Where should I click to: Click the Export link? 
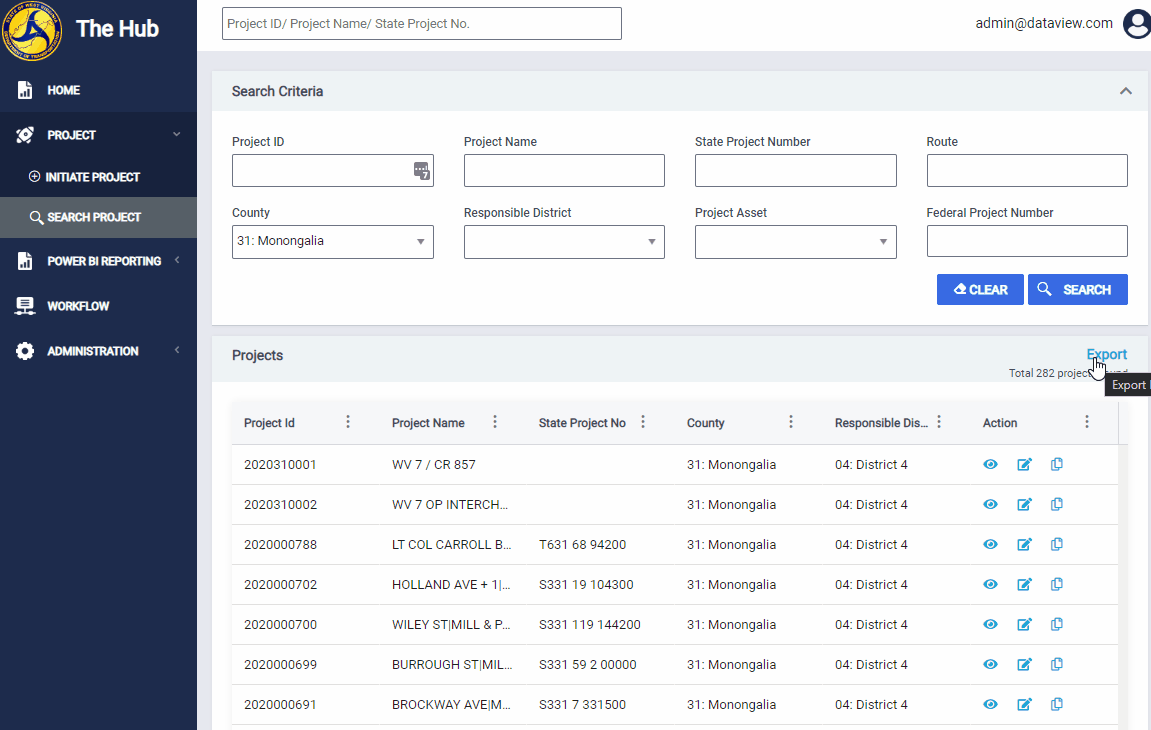click(x=1106, y=354)
